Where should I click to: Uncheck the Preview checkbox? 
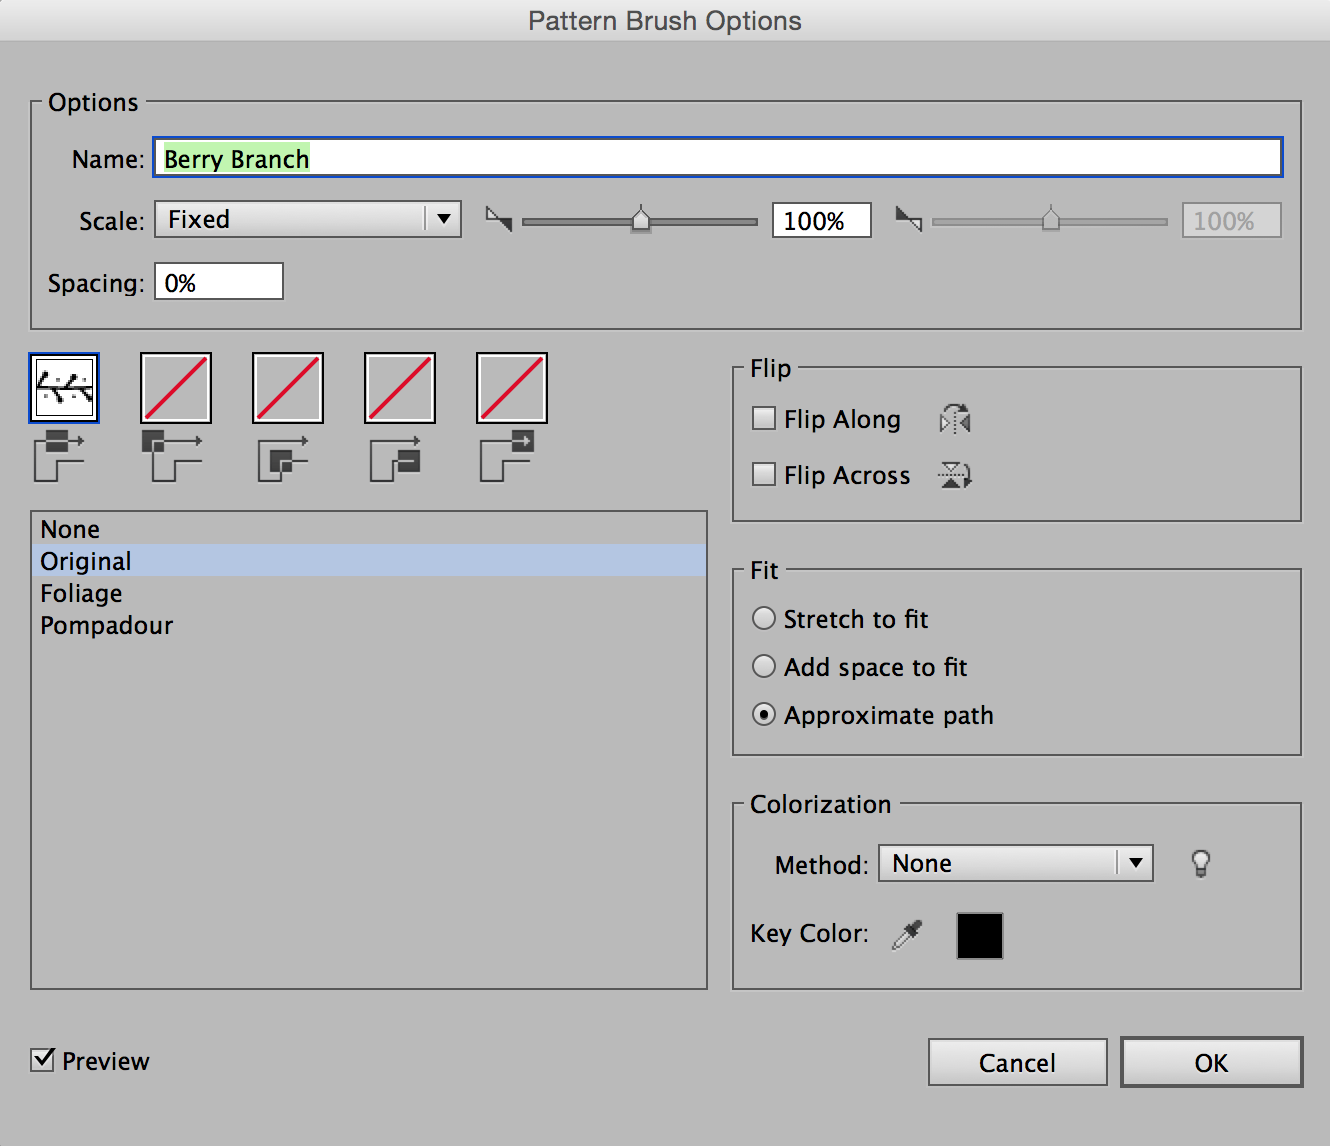[x=43, y=1060]
